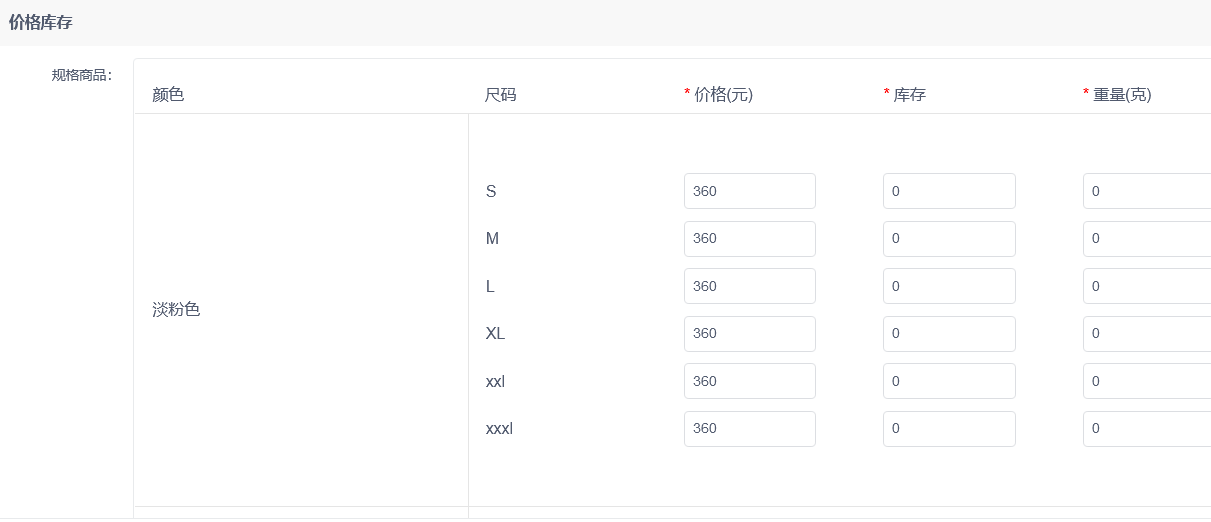Click the price field for size xxl
Screen dimensions: 1211x522
[749, 381]
